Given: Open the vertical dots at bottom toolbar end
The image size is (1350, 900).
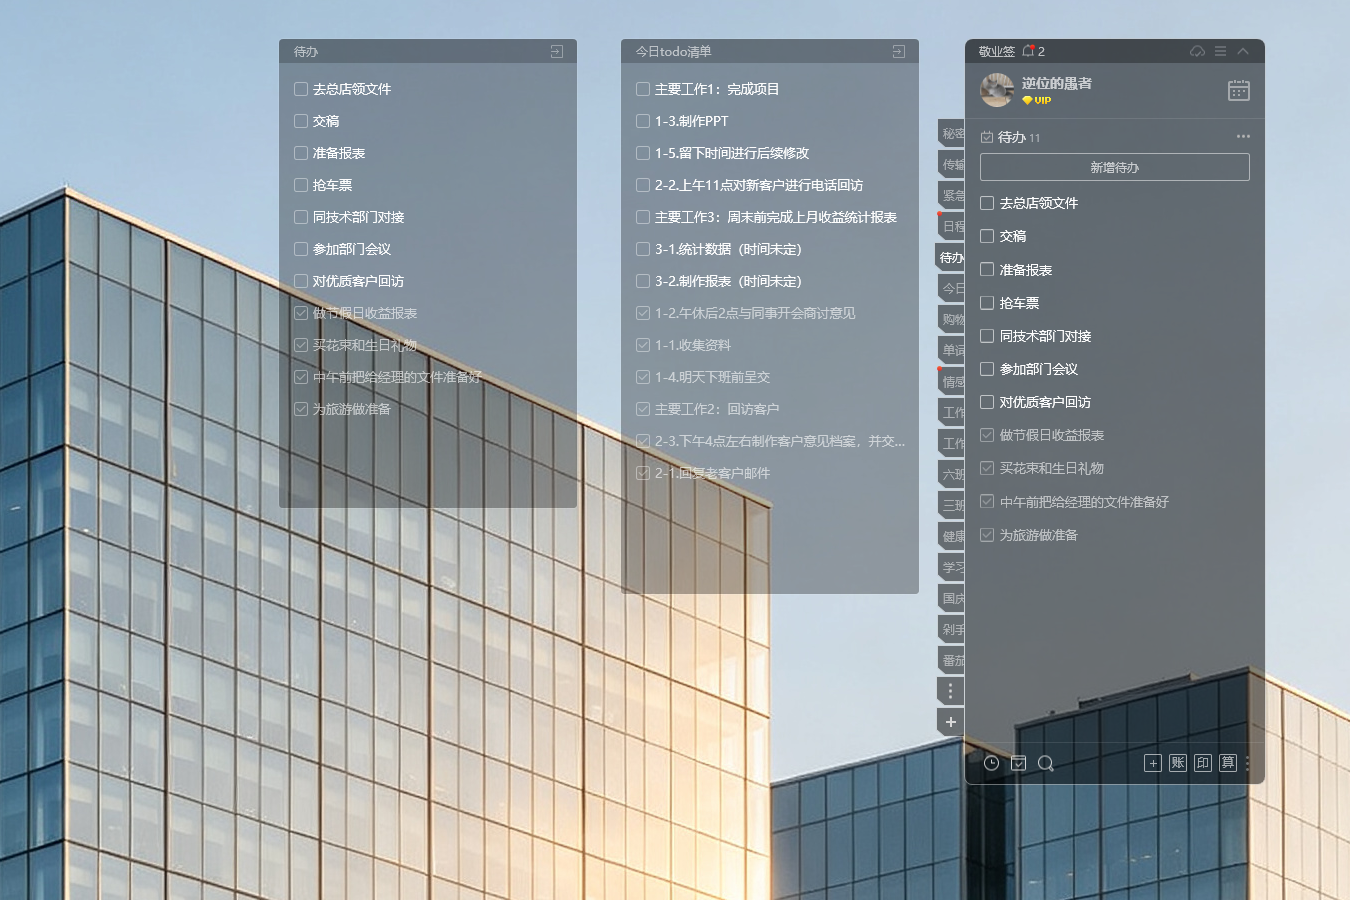Looking at the screenshot, I should (x=1248, y=763).
